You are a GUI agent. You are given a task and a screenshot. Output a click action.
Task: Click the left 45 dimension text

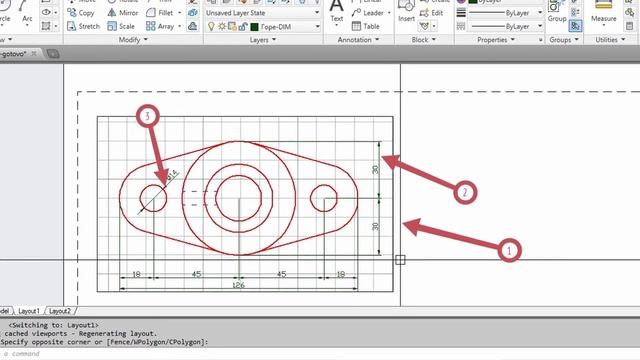pyautogui.click(x=196, y=274)
